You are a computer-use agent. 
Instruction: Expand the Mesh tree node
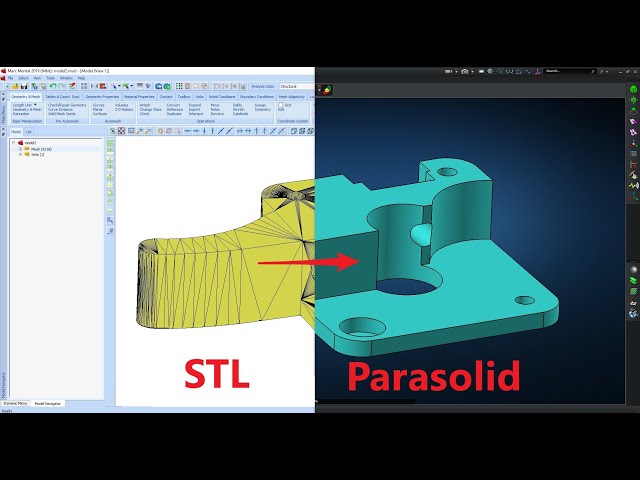(x=20, y=149)
